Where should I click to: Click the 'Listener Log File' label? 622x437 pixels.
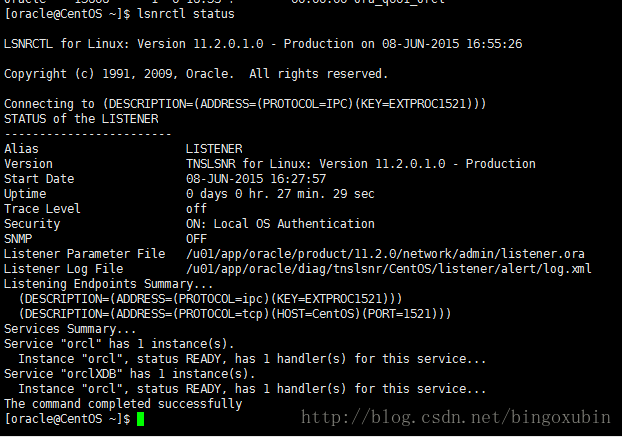[x=63, y=269]
